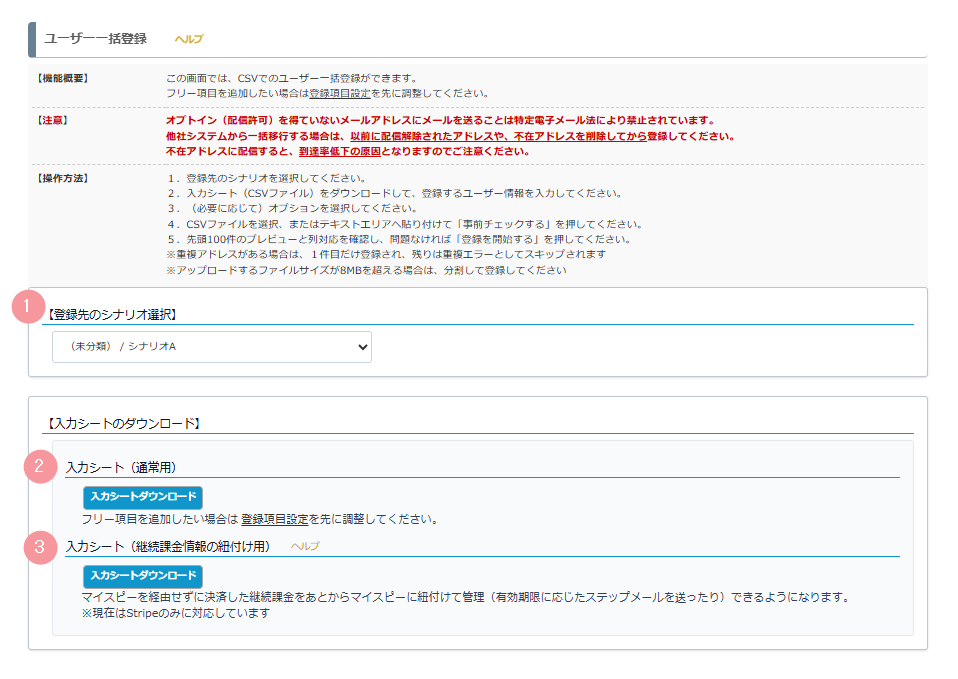Download the 継続課金情報の紐付け用 input sheet
958x679 pixels.
point(142,576)
